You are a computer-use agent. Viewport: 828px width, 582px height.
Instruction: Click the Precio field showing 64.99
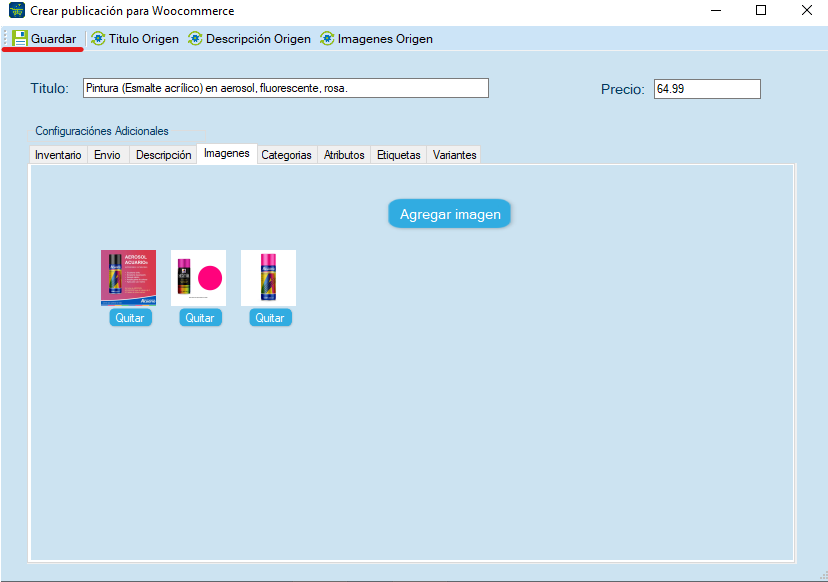click(x=707, y=89)
